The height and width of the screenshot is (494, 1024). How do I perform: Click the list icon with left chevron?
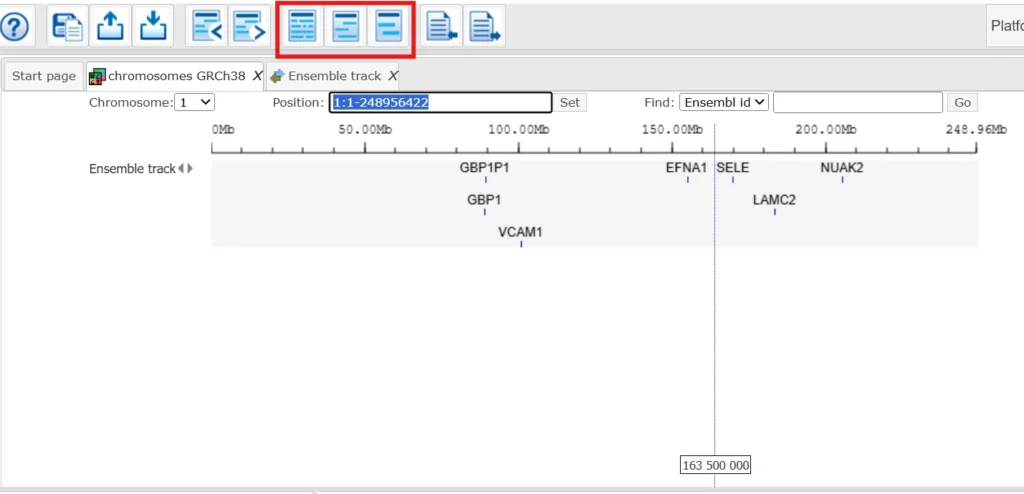pos(207,26)
